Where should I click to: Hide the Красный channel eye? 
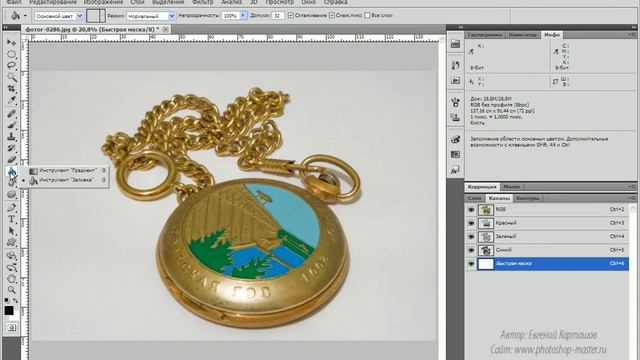click(x=471, y=223)
